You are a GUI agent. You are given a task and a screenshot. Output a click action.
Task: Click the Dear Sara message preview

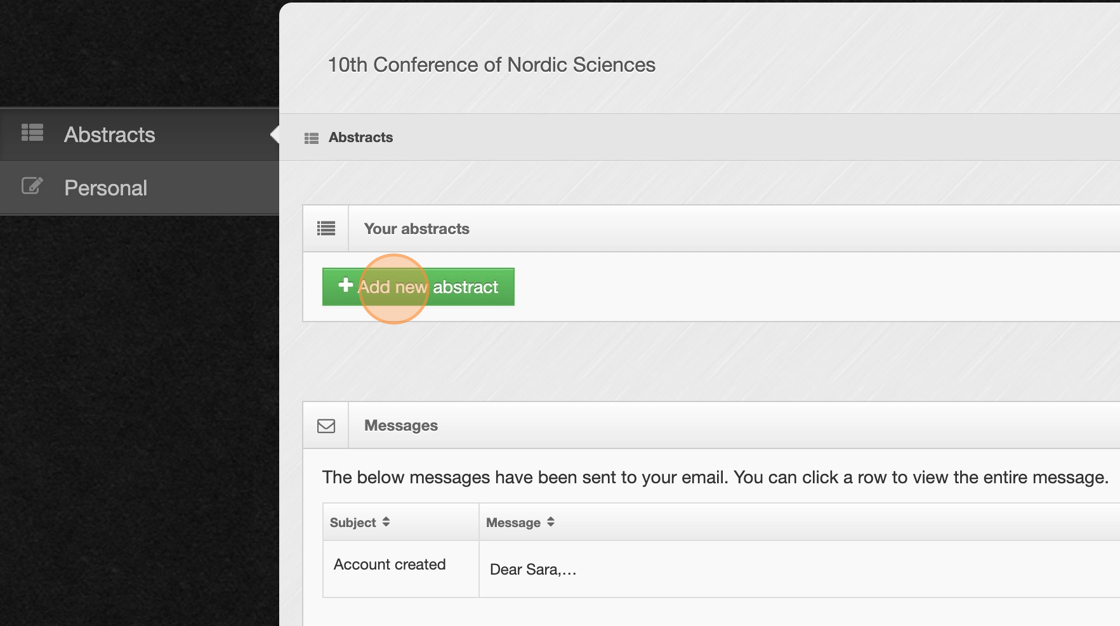tap(533, 570)
